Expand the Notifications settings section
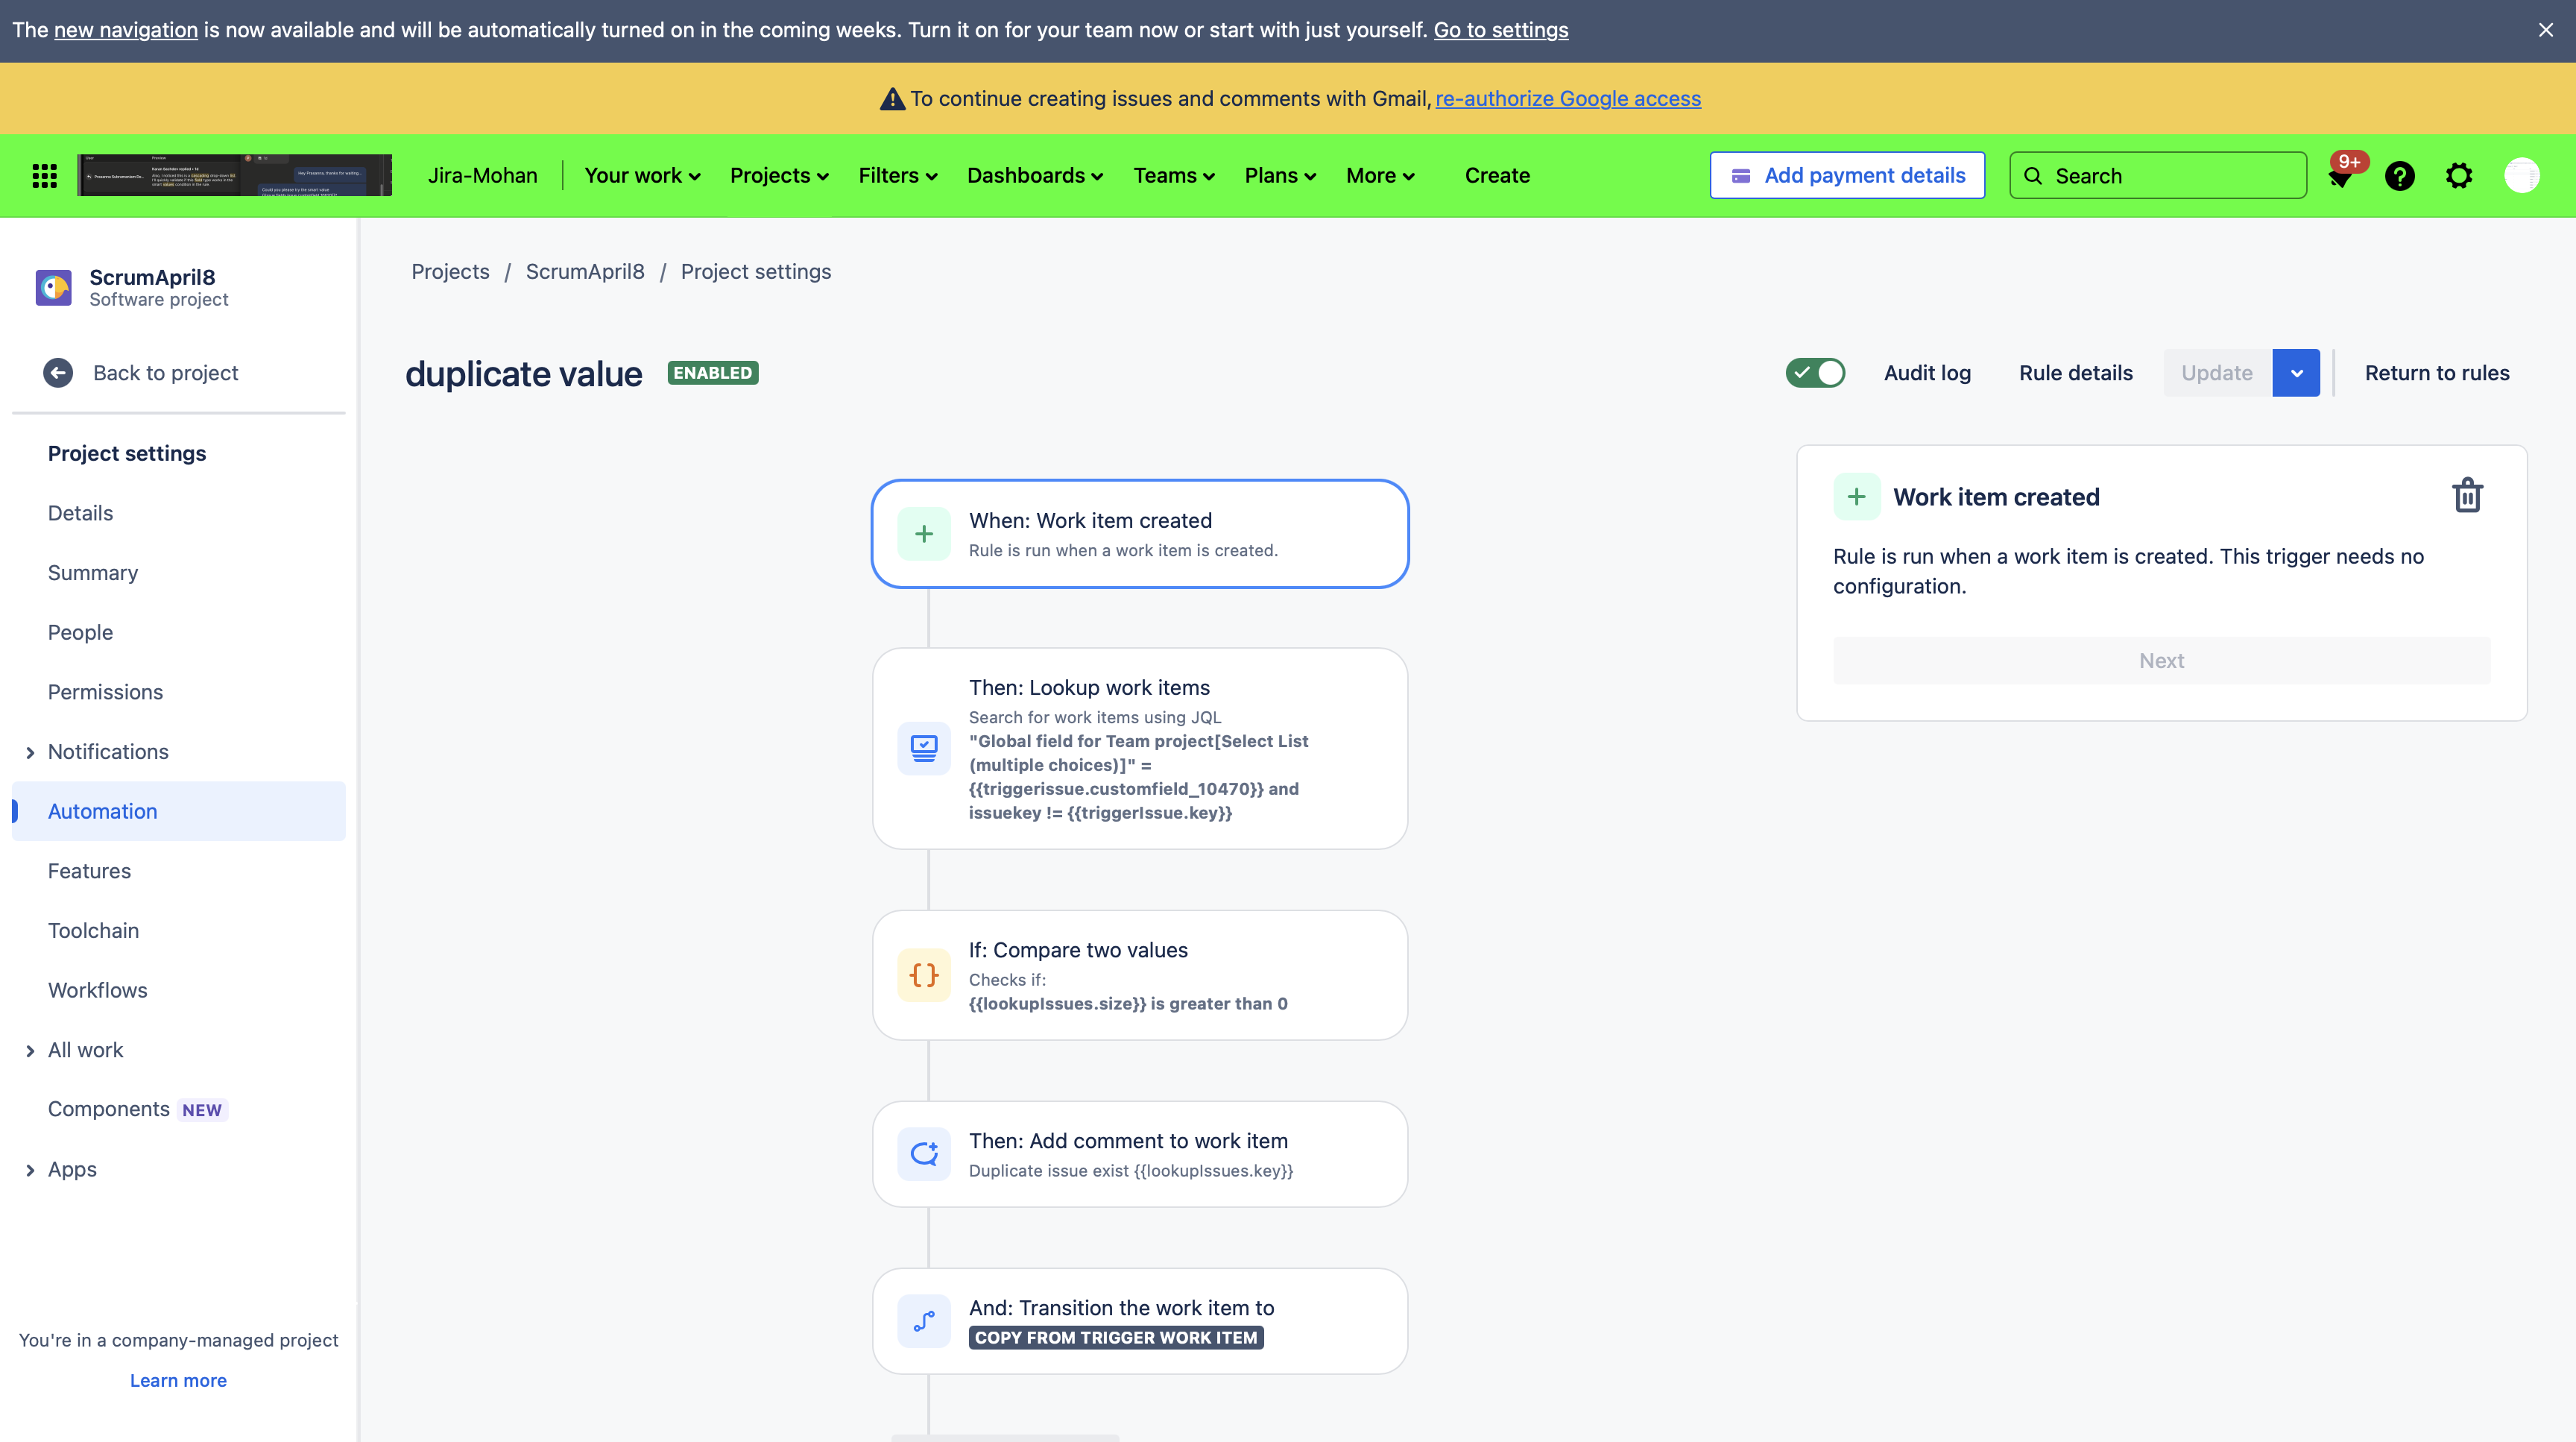The height and width of the screenshot is (1442, 2576). click(30, 752)
